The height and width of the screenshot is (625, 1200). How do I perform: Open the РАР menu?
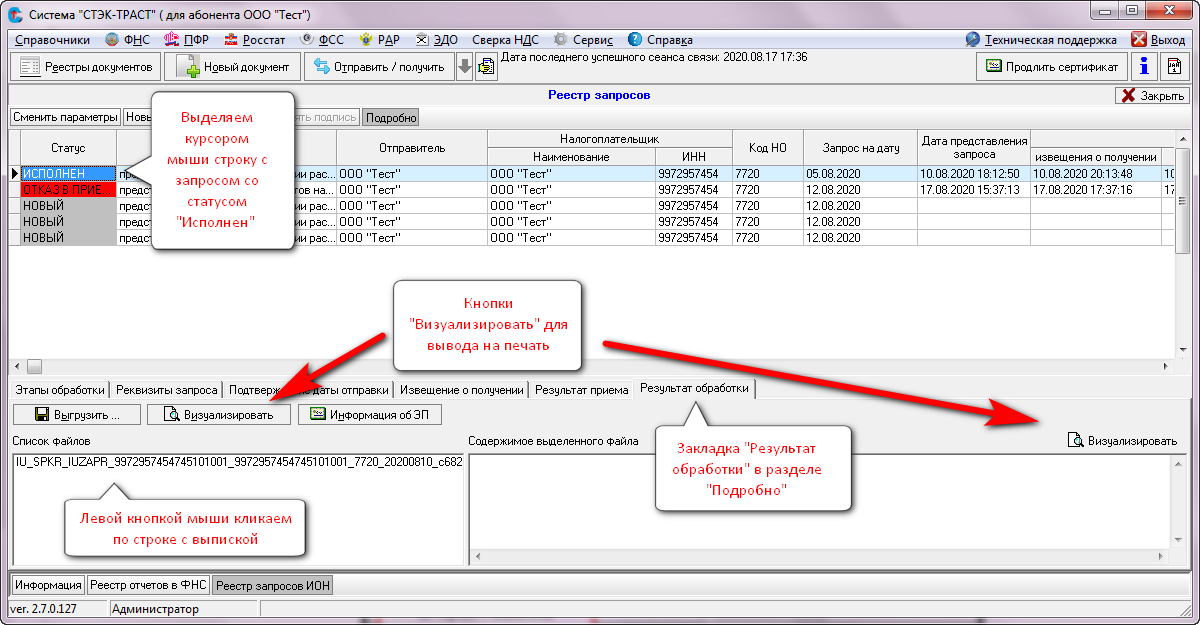tap(380, 40)
